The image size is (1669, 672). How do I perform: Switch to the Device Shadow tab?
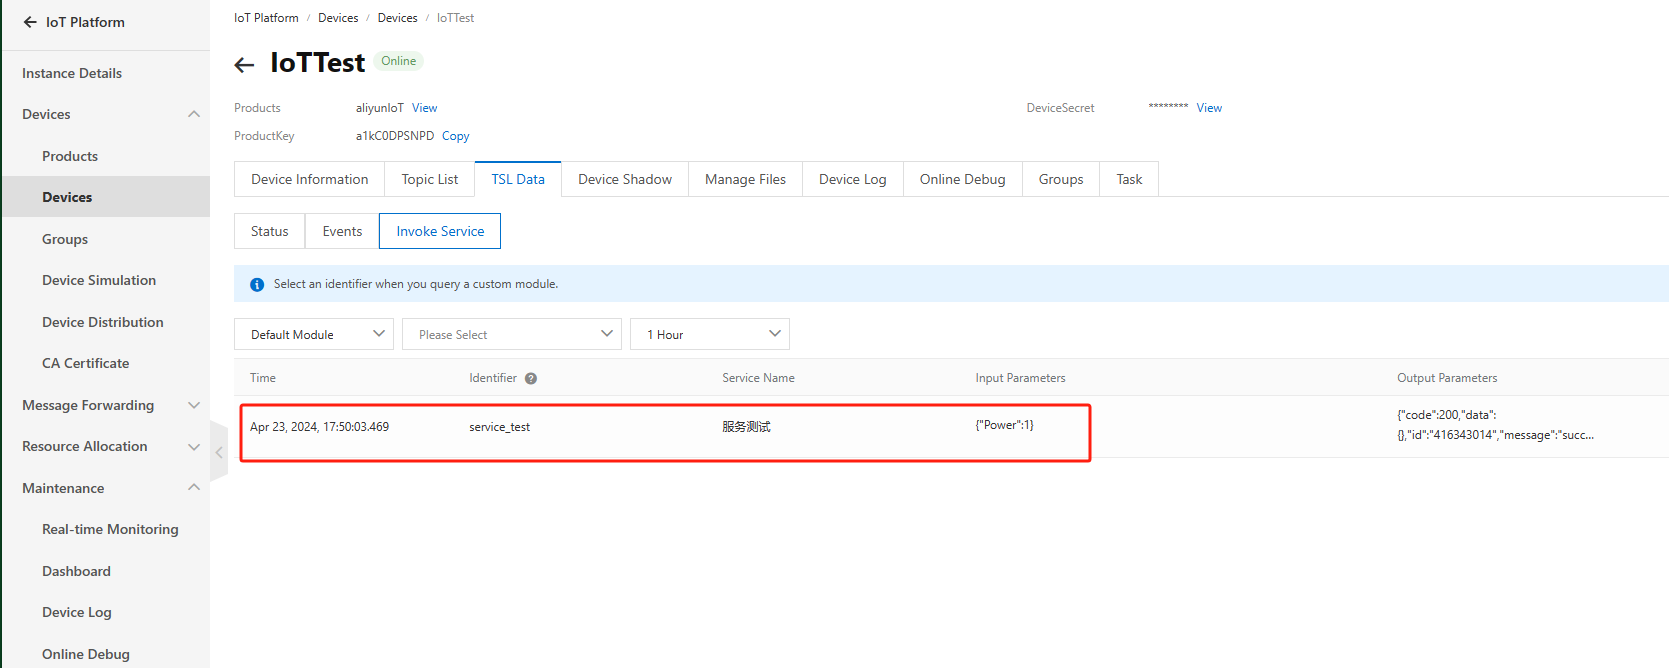pos(625,180)
